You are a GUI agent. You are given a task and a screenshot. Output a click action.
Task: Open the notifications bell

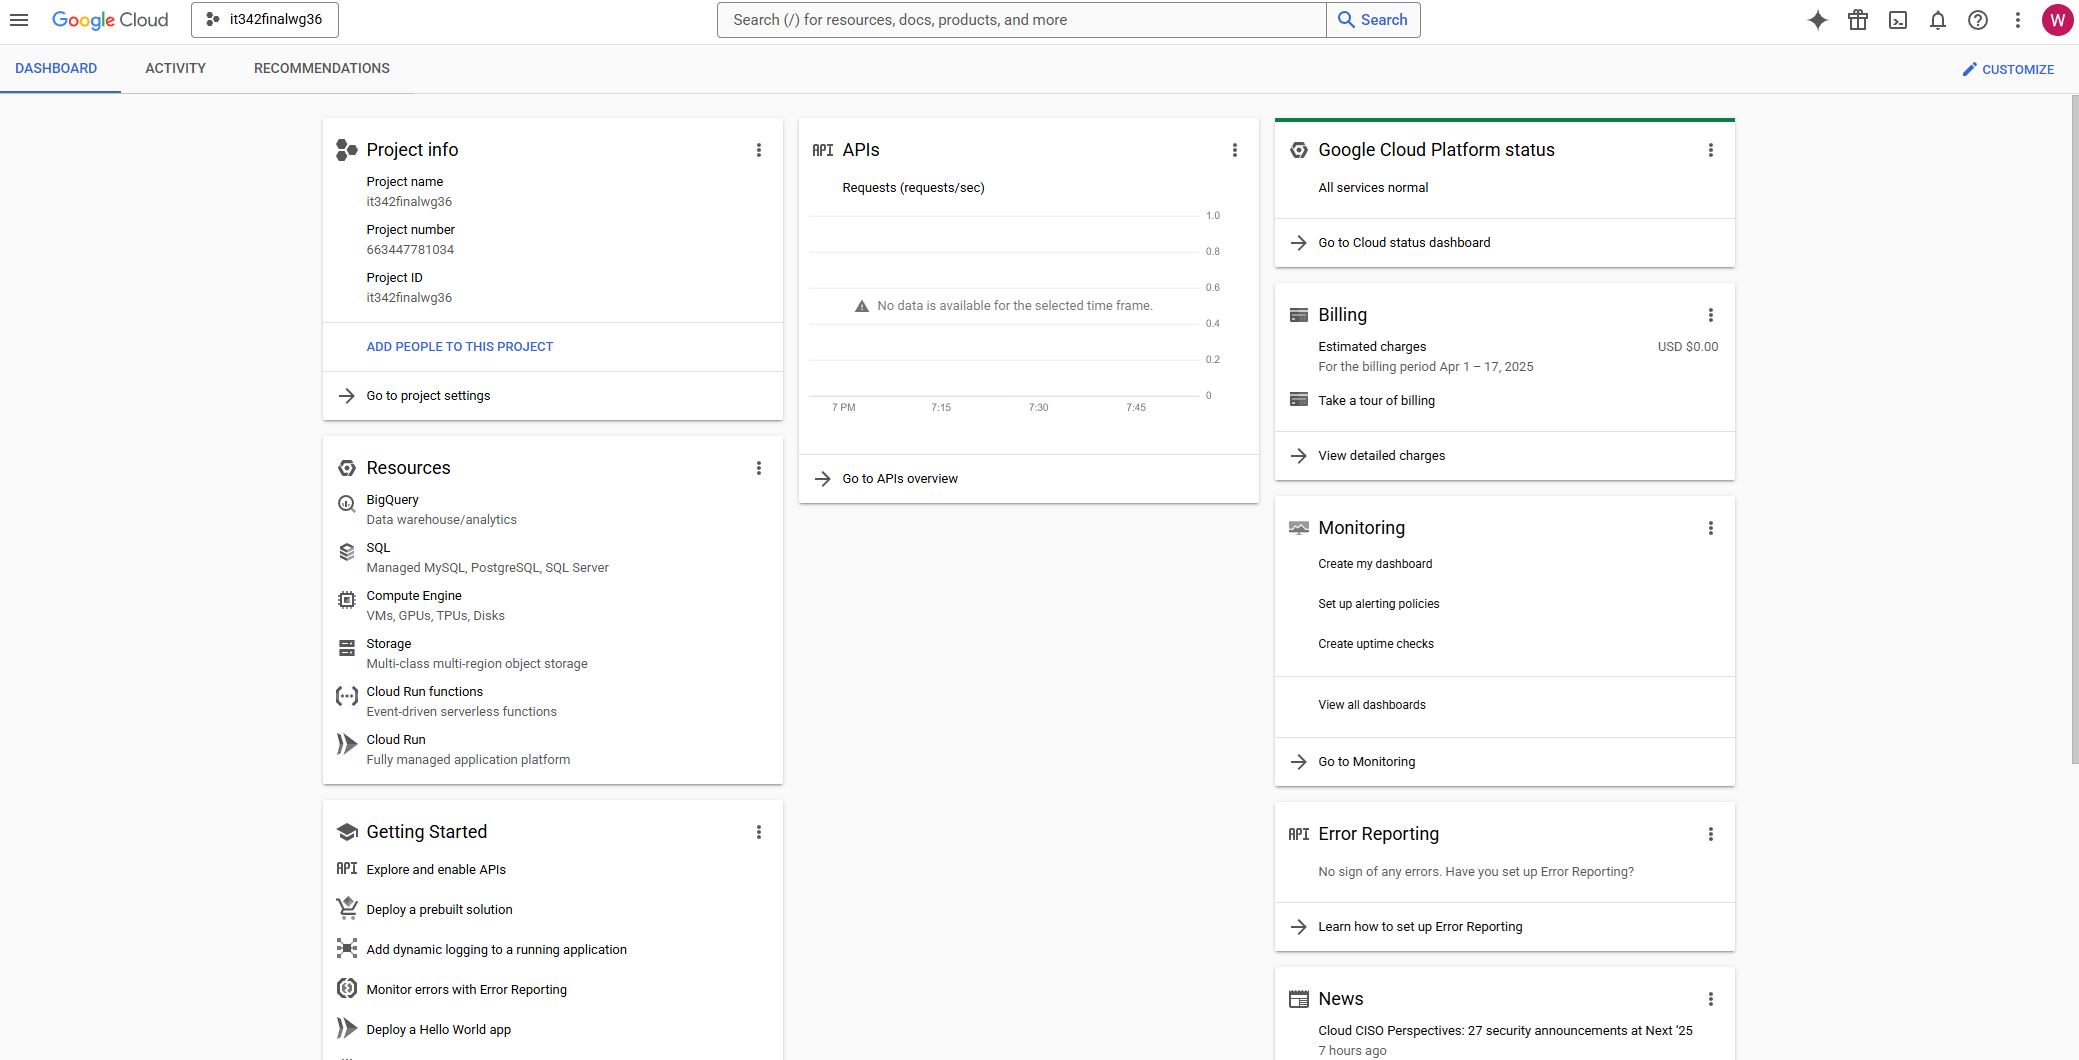pos(1937,20)
